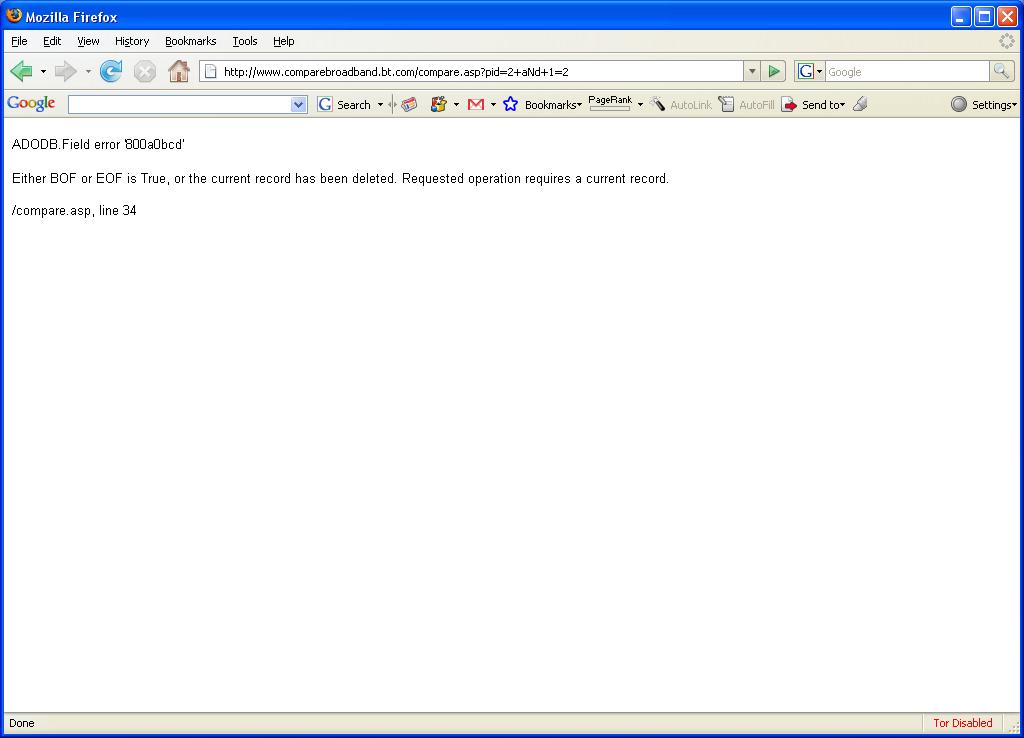The height and width of the screenshot is (738, 1024).
Task: Toggle Tor Disabled status
Action: pos(963,723)
